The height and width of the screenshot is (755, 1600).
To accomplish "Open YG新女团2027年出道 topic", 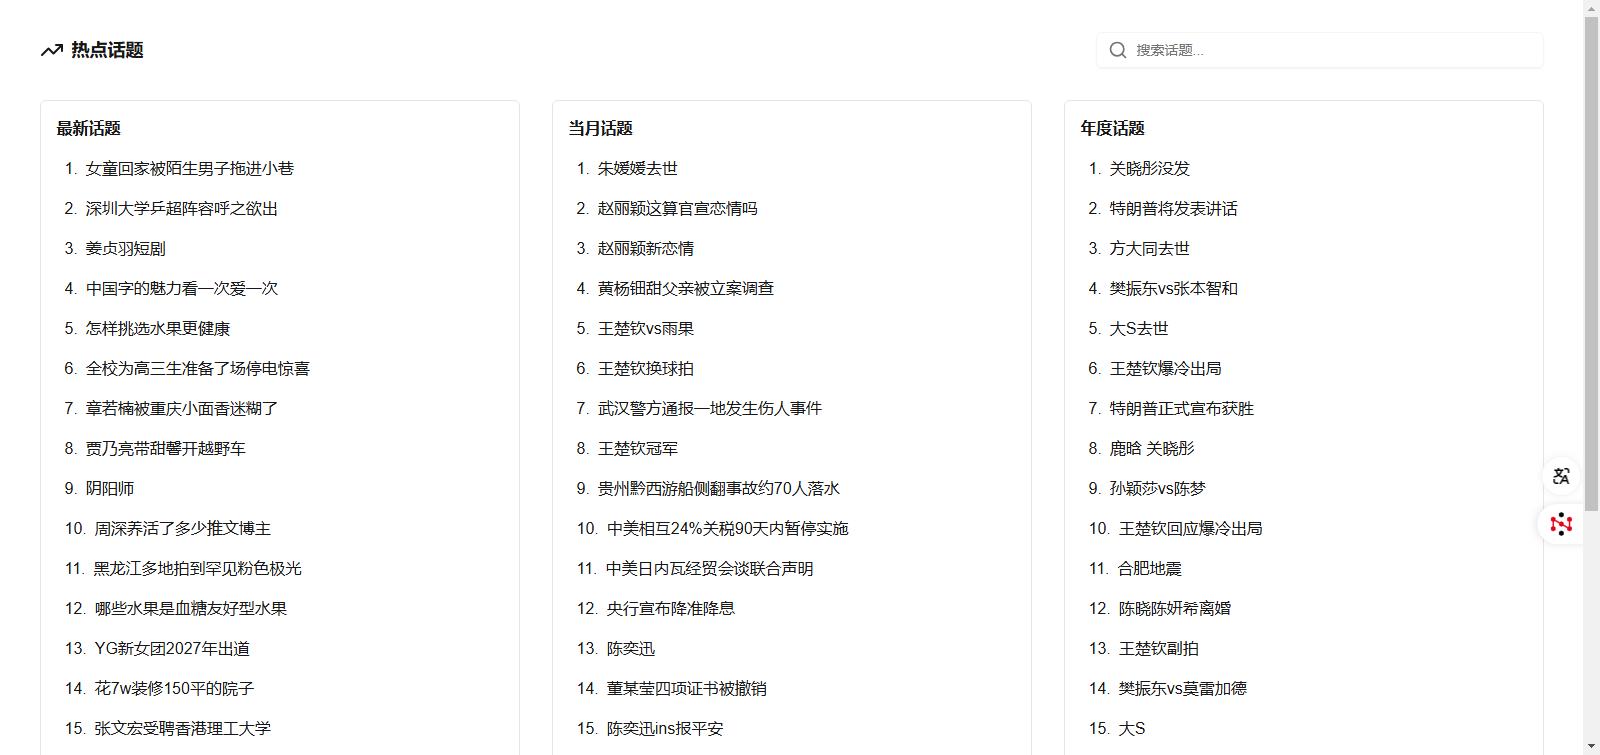I will [171, 649].
